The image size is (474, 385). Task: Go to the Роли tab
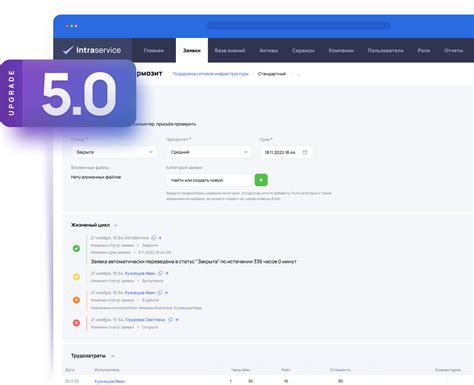[424, 51]
